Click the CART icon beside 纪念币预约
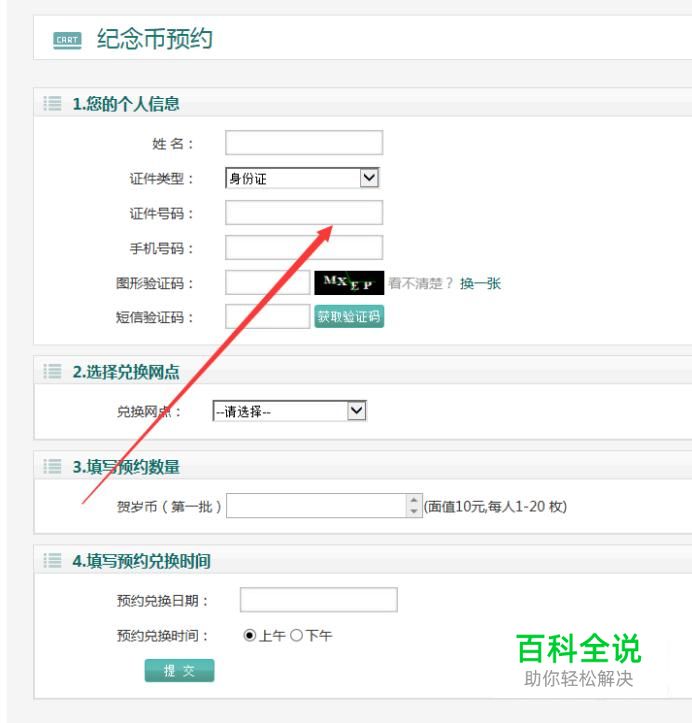This screenshot has width=692, height=723. 67,41
